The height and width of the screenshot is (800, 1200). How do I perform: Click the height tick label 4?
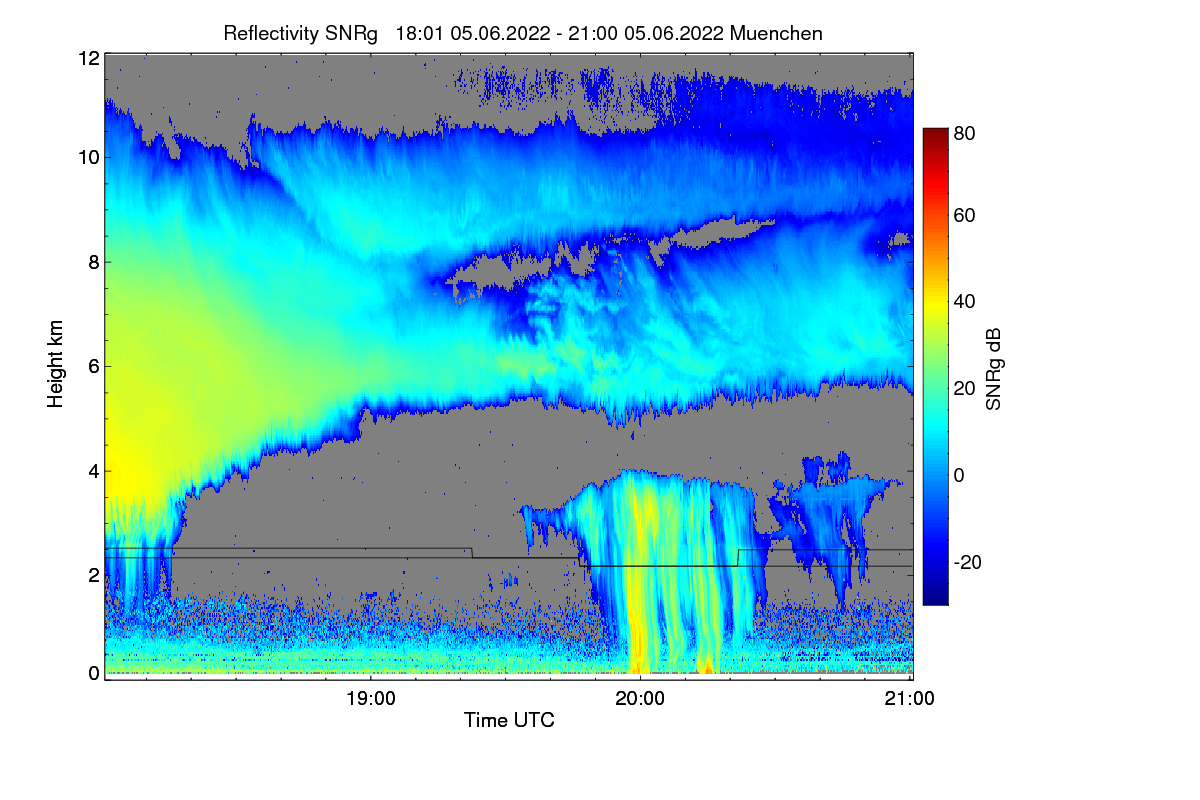pyautogui.click(x=94, y=470)
